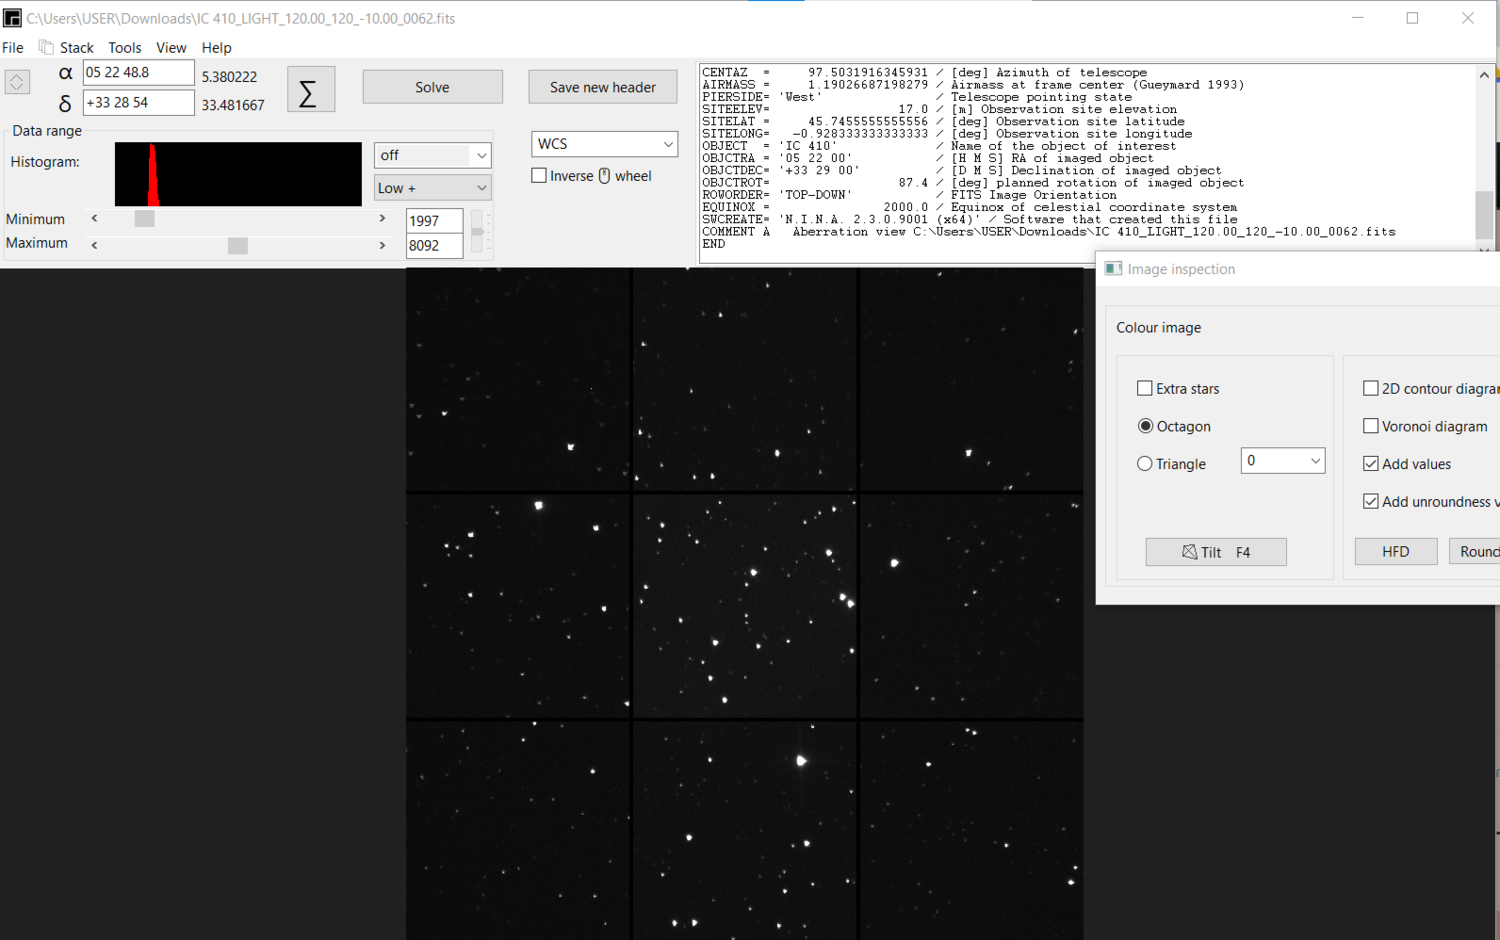The height and width of the screenshot is (940, 1500).
Task: Open the Help menu
Action: (216, 47)
